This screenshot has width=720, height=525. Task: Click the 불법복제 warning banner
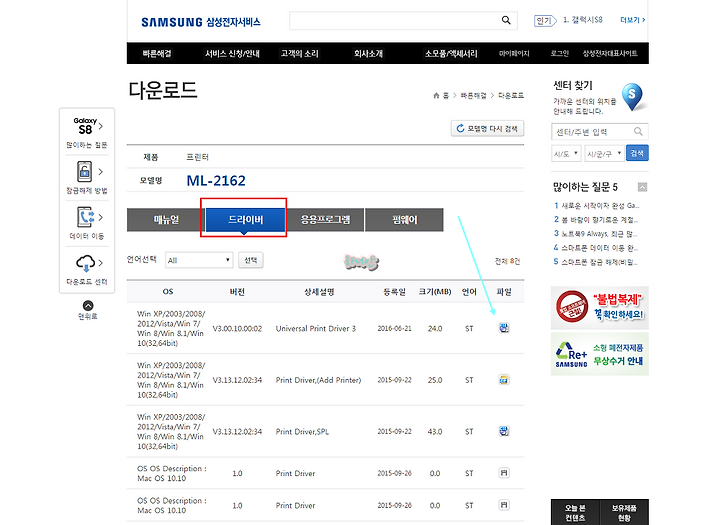click(x=600, y=308)
